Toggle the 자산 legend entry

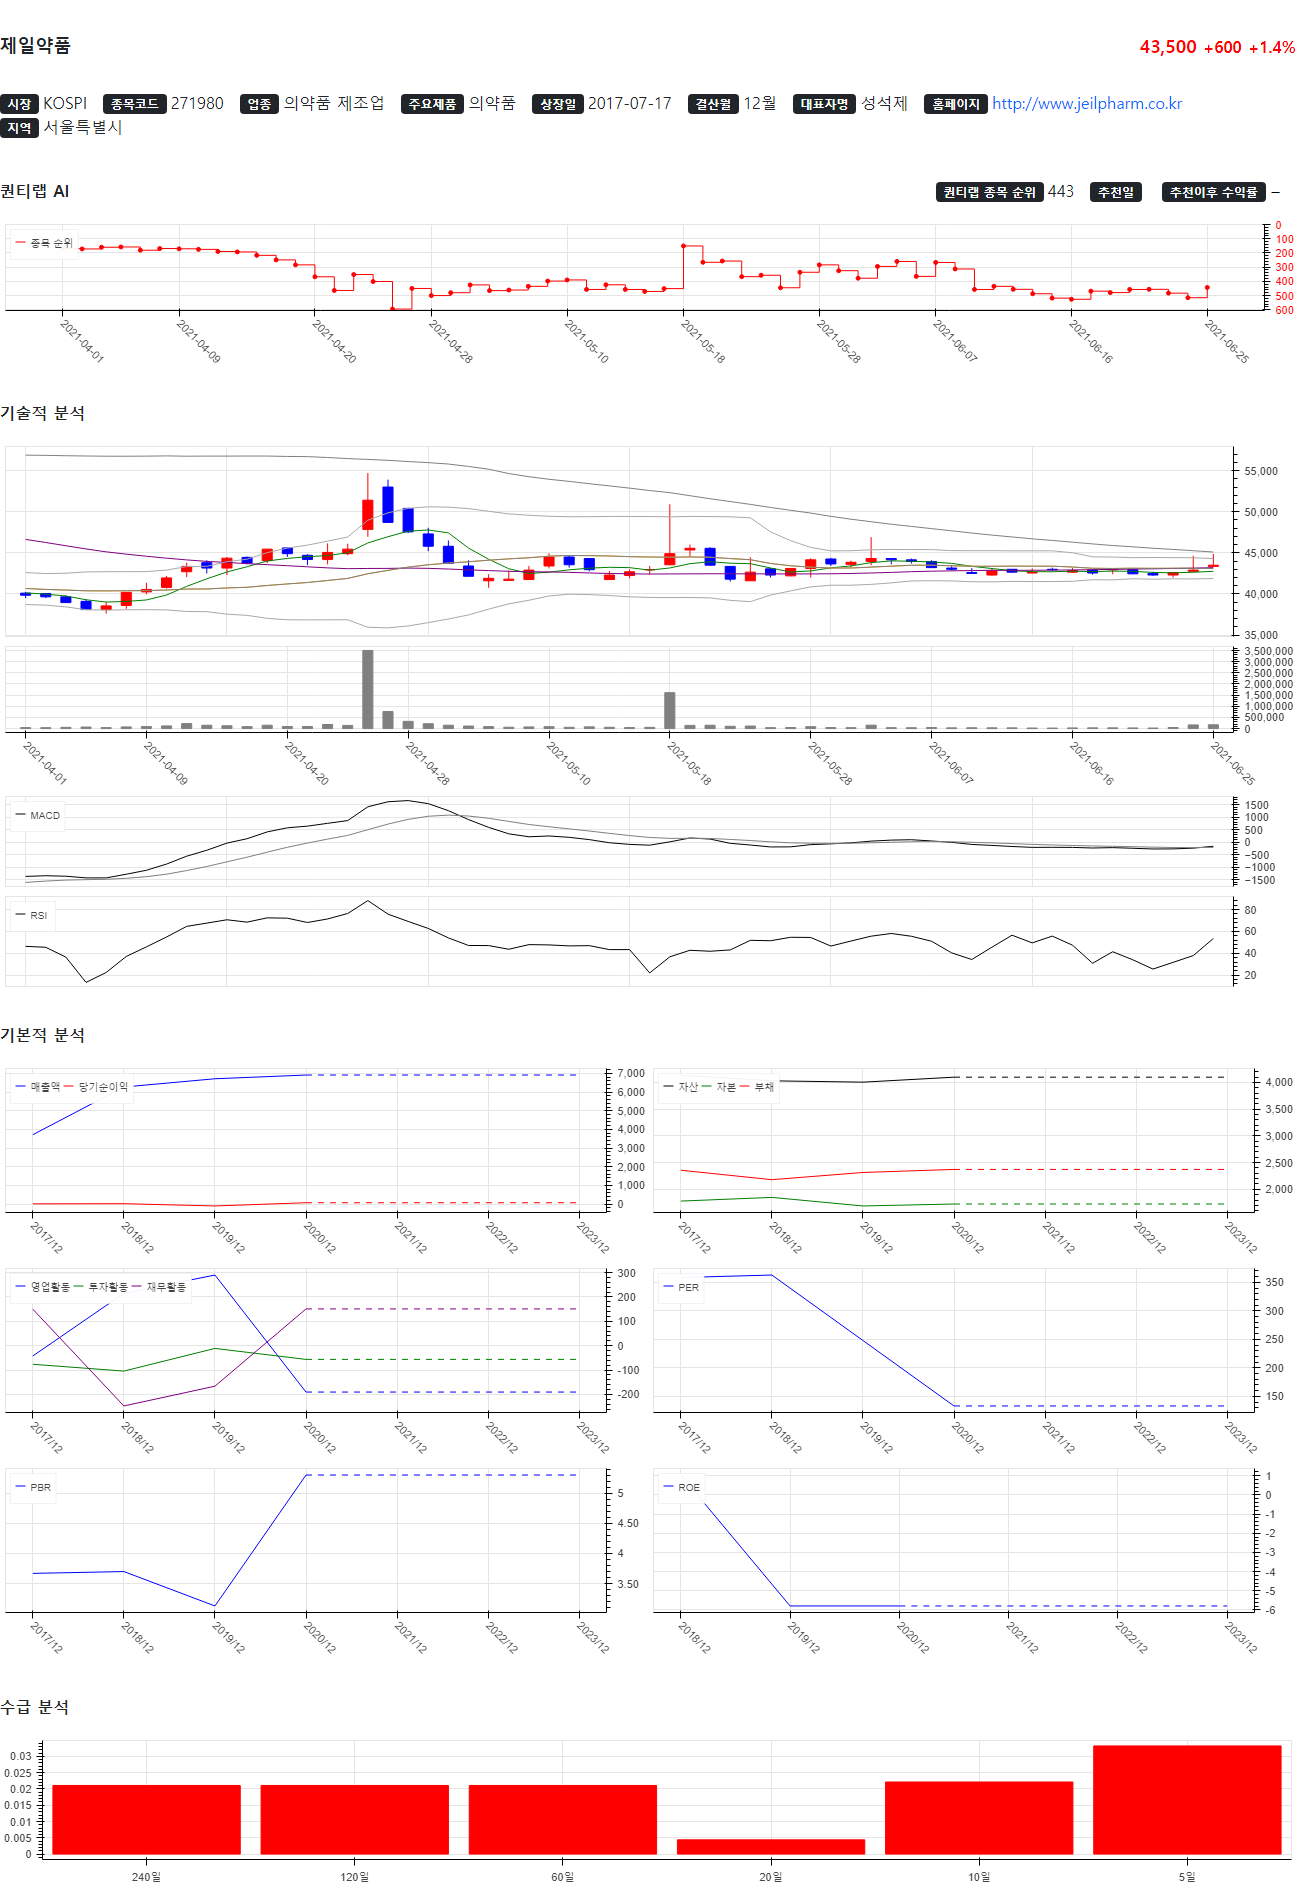(x=681, y=1087)
